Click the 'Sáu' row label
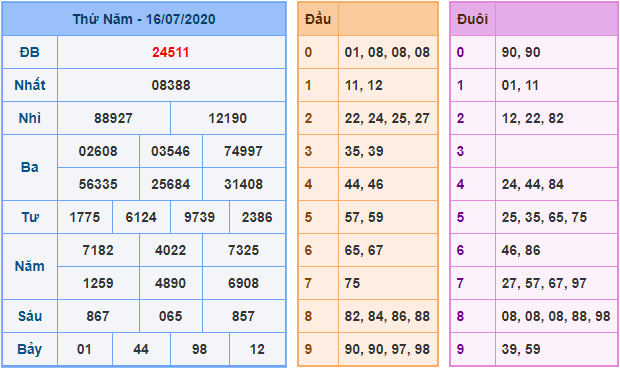 click(x=30, y=316)
